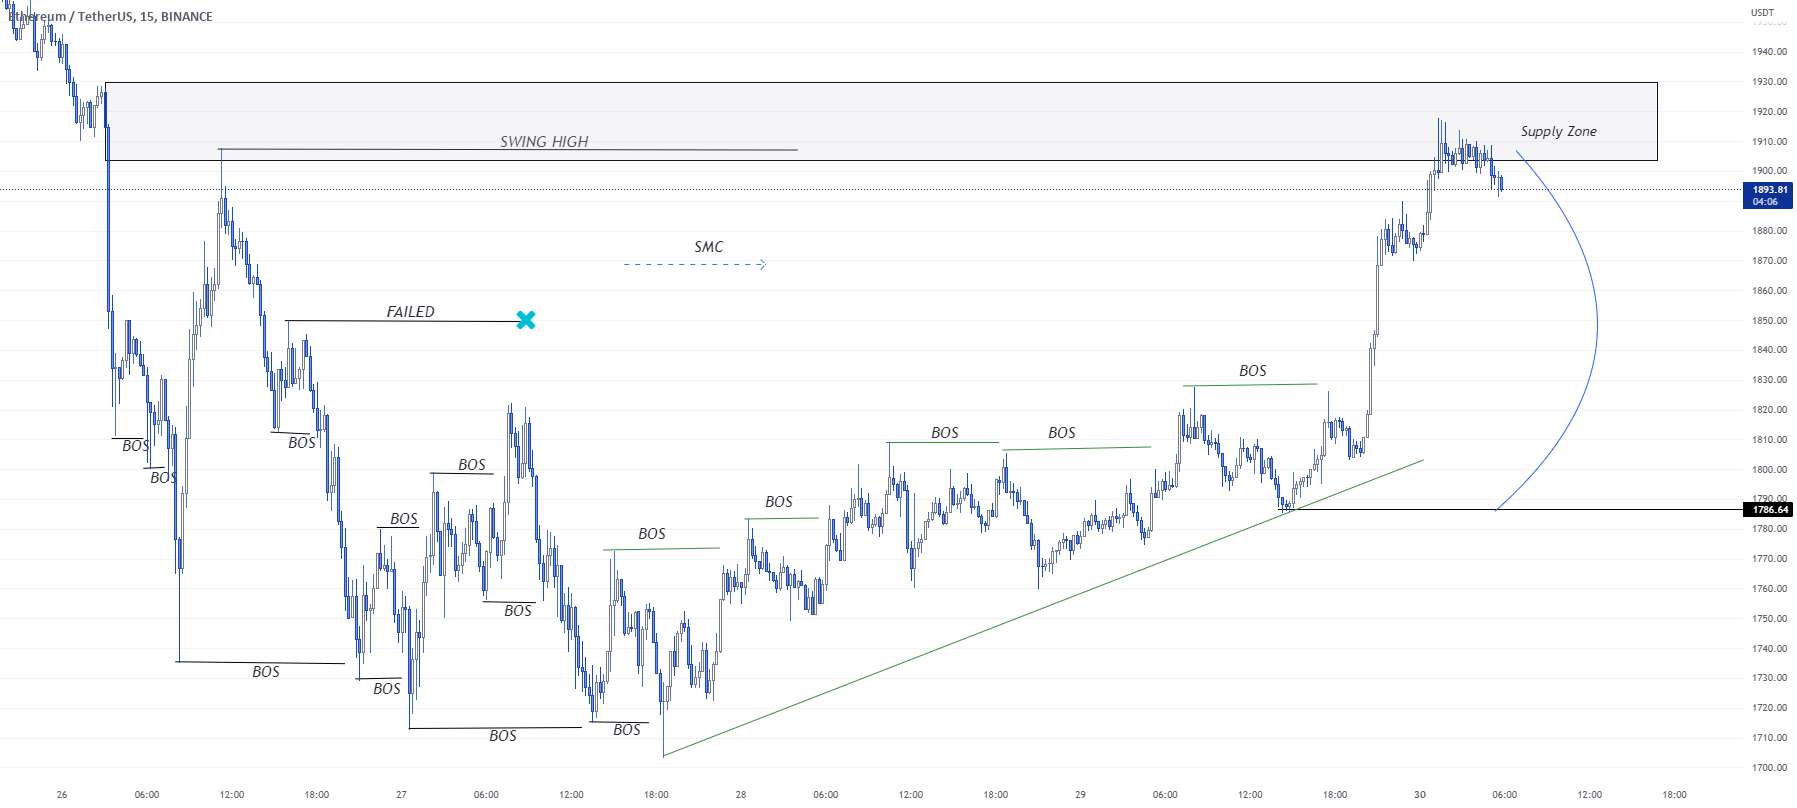Click the teal X mark beside FAILED
1797x808 pixels.
526,320
